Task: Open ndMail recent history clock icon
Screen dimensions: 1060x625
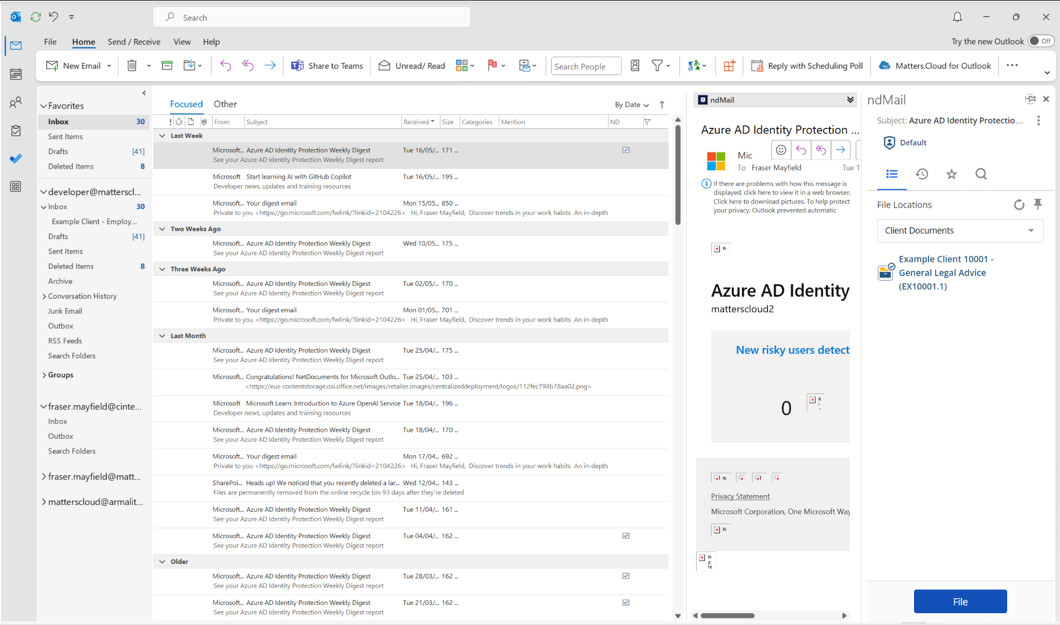Action: pyautogui.click(x=921, y=174)
